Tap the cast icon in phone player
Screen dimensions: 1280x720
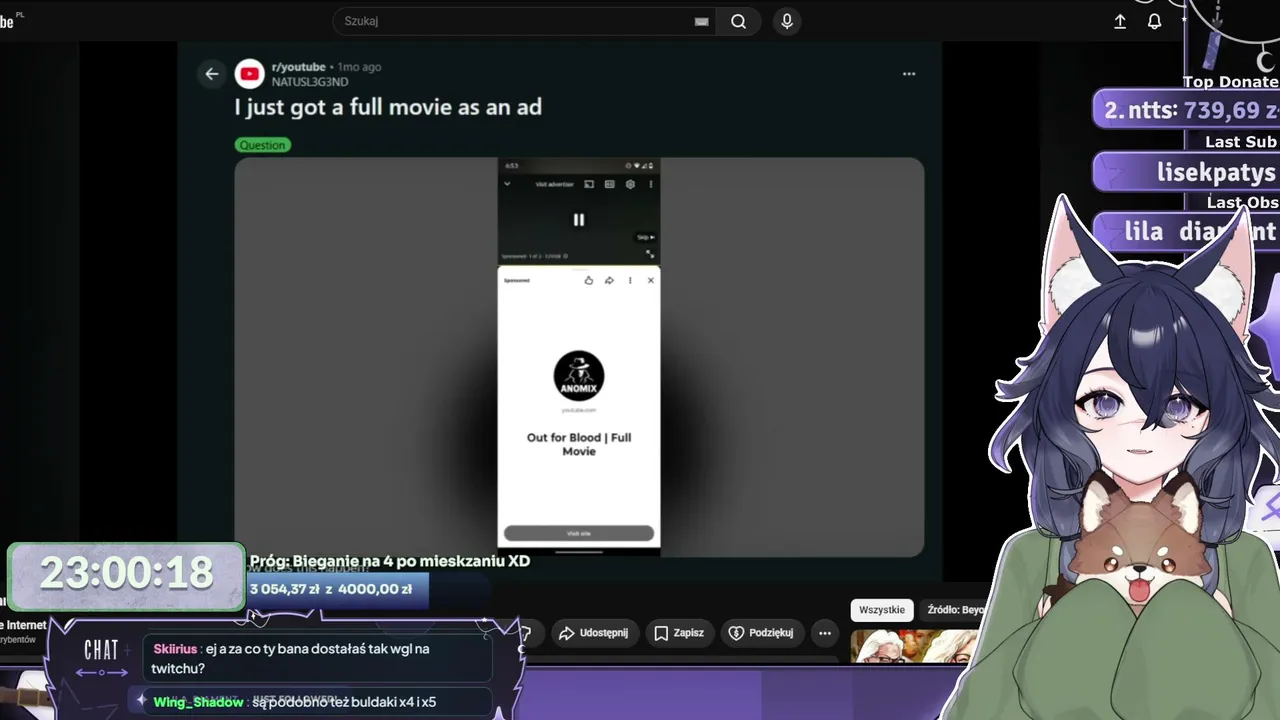coord(589,184)
